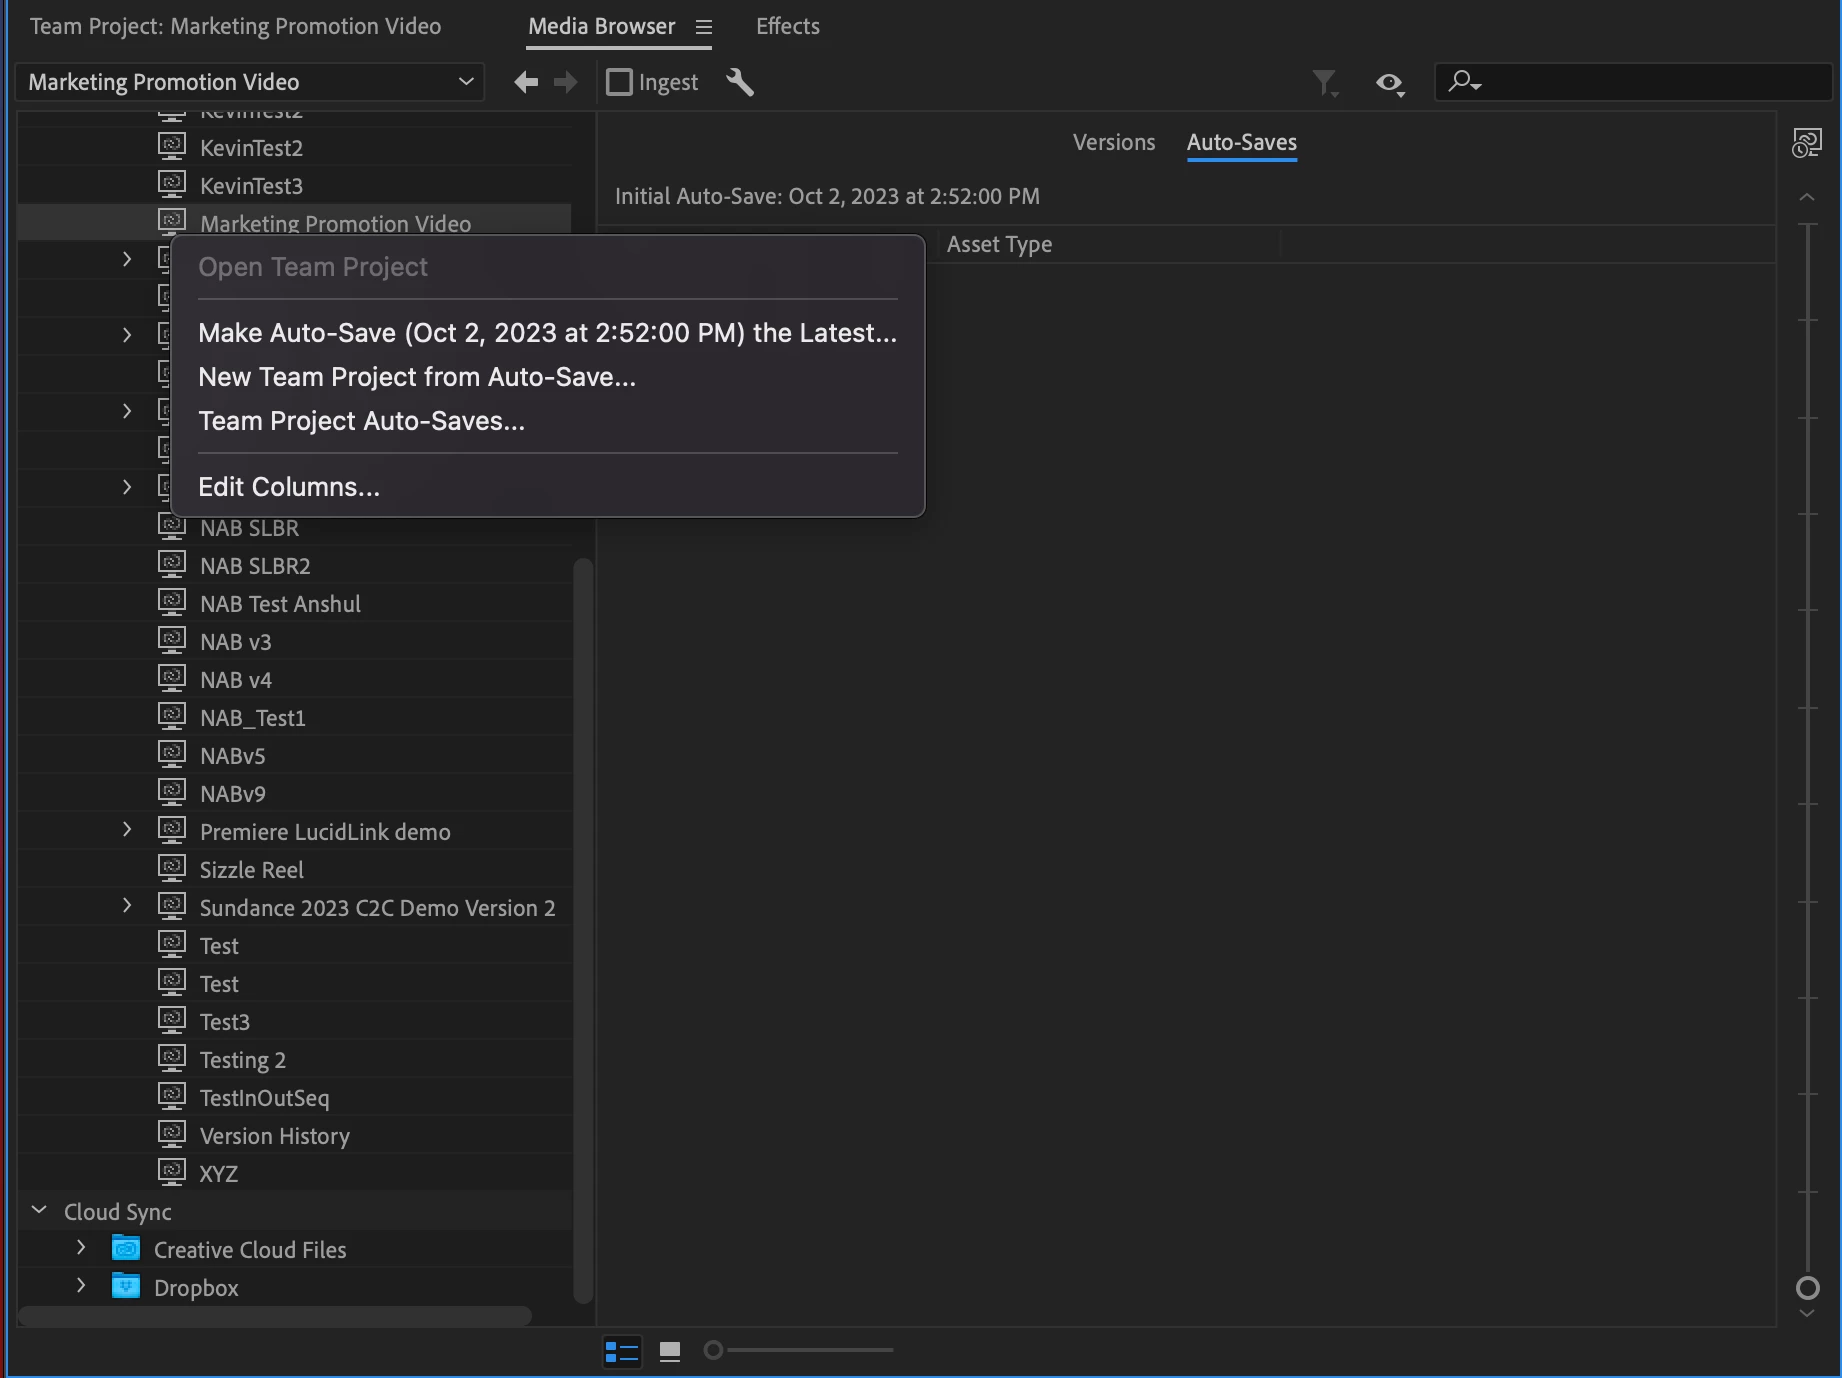
Task: Enable the Ingest checkbox
Action: click(620, 82)
